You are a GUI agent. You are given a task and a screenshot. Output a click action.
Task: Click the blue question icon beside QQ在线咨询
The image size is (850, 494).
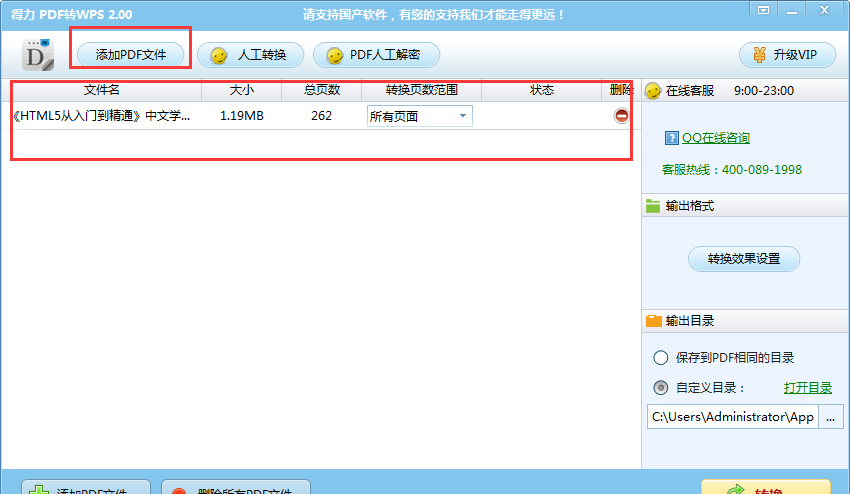click(671, 138)
